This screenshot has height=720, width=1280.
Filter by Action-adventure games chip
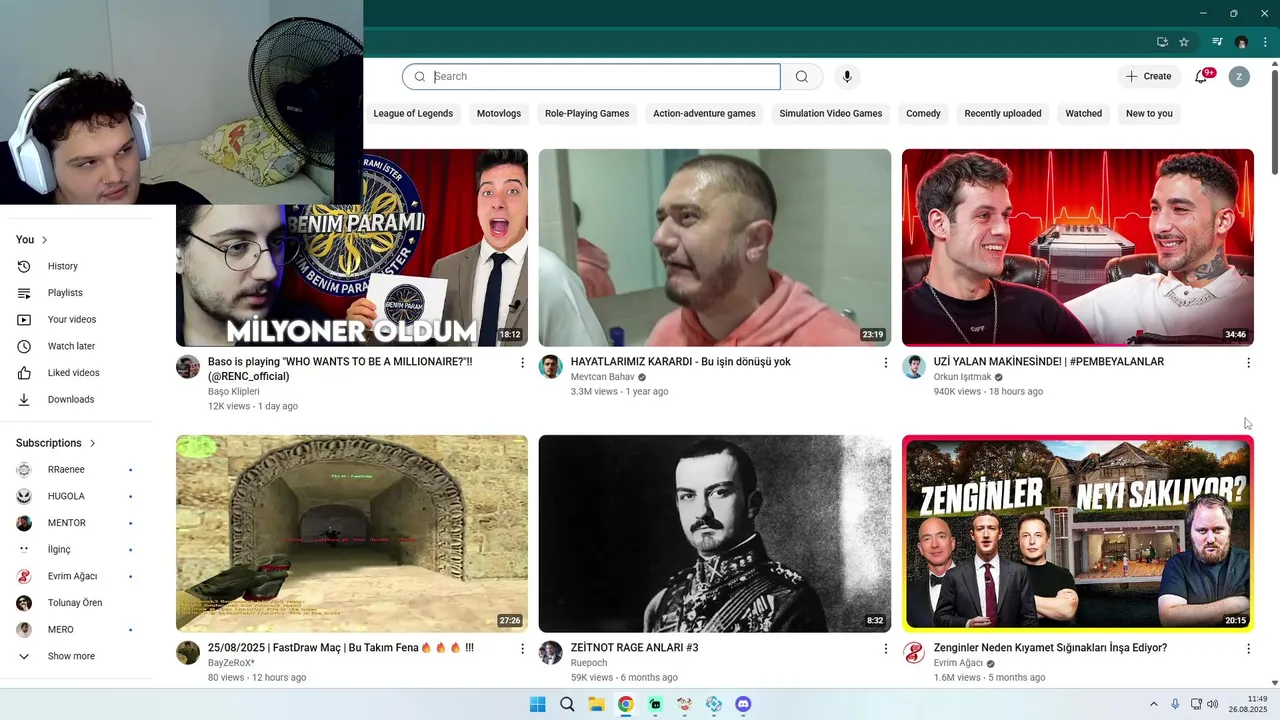point(704,113)
